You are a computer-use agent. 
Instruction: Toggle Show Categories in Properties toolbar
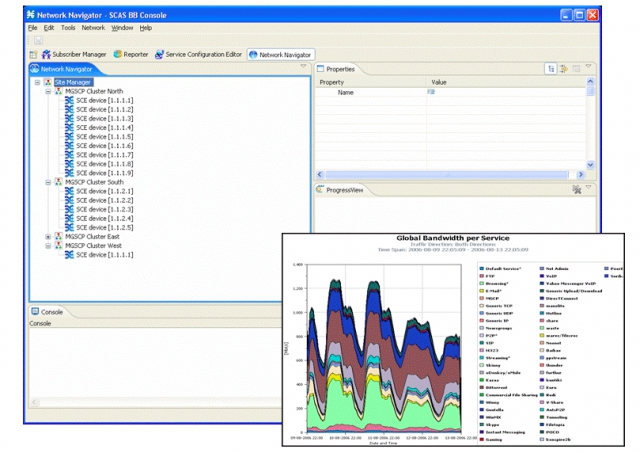(x=551, y=69)
